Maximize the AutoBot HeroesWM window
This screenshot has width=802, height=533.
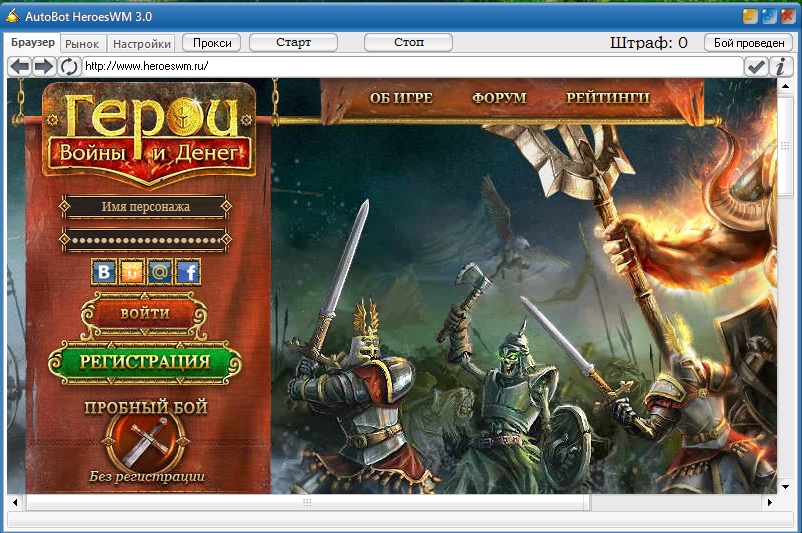769,16
